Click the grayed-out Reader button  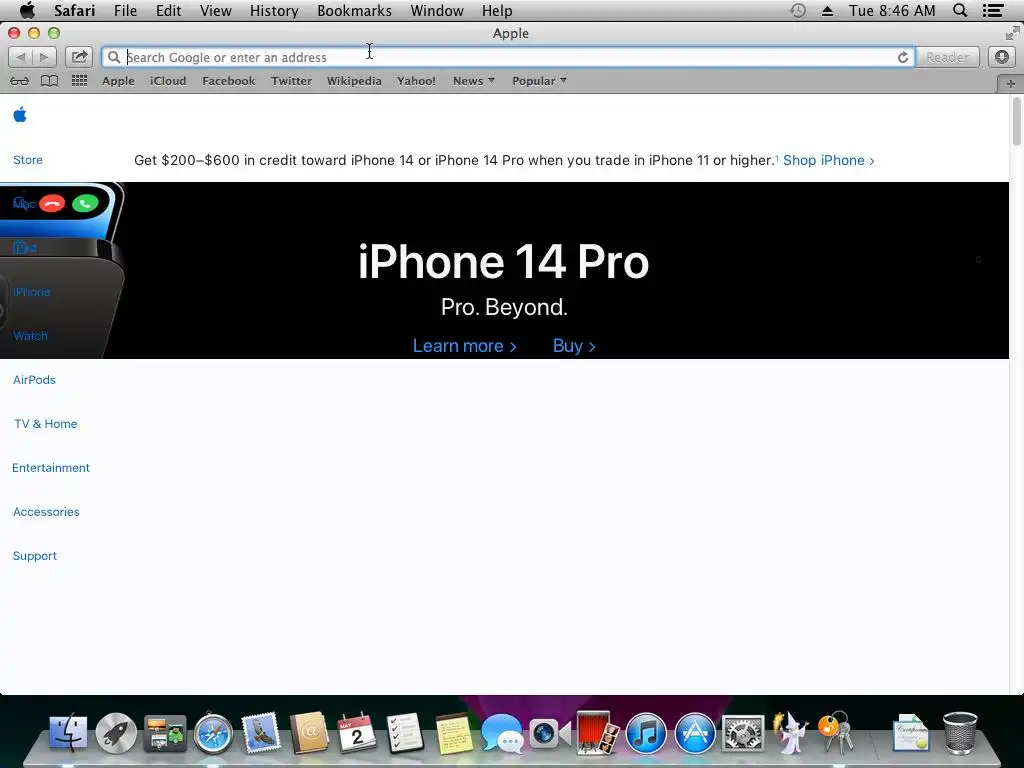(x=947, y=57)
